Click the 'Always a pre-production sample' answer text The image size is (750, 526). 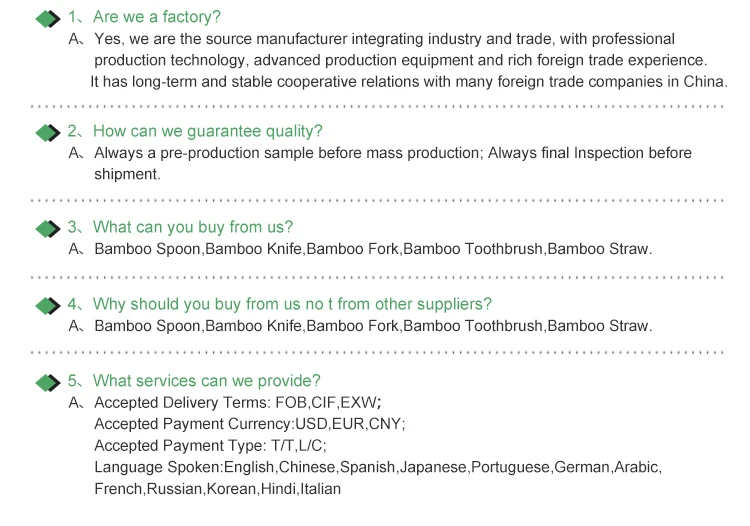pos(393,153)
